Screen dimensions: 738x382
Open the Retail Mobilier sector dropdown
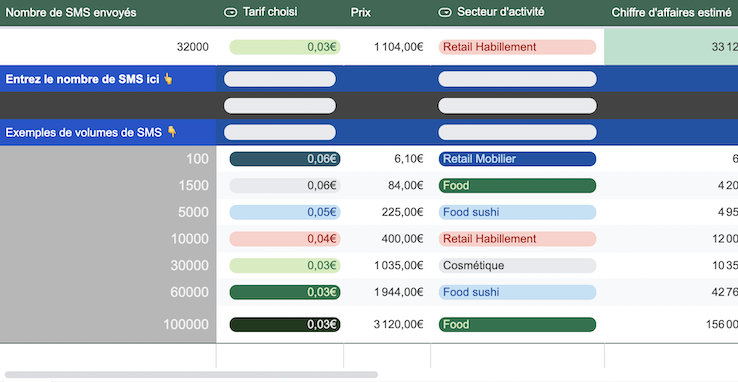tap(517, 159)
